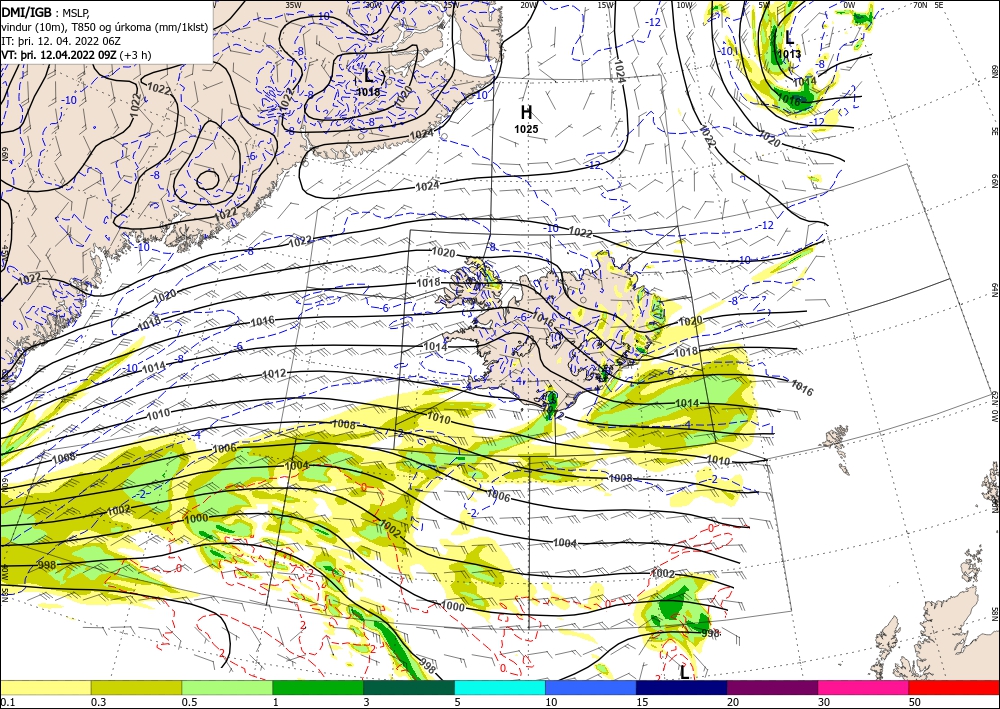Viewport: 1000px width, 709px height.
Task: Click the navy 15–20 legend swatch
Action: coord(682,688)
